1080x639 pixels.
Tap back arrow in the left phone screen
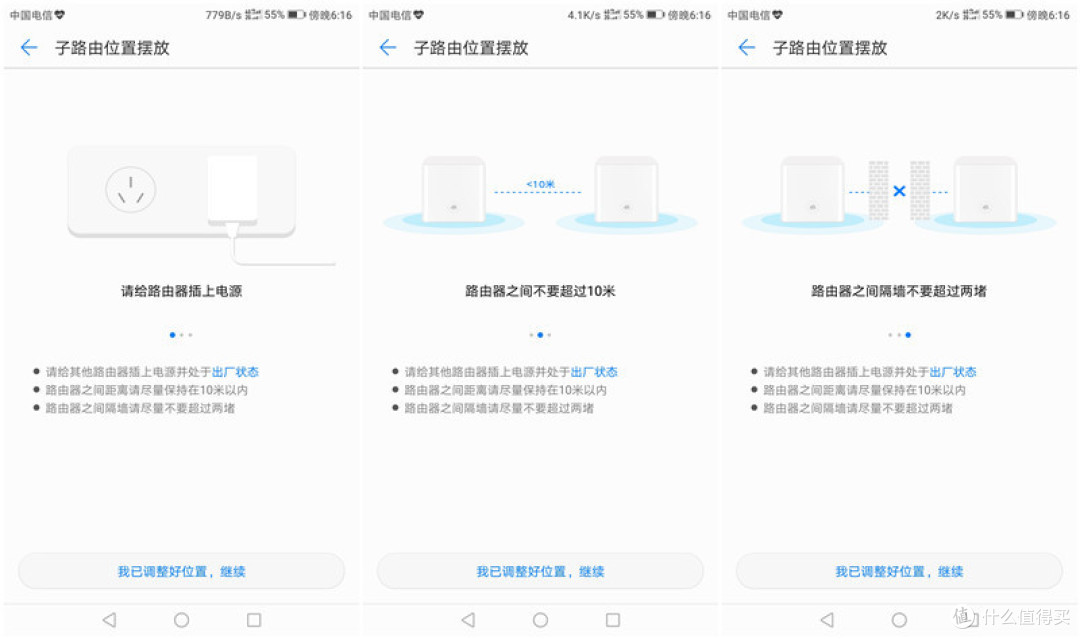(29, 48)
